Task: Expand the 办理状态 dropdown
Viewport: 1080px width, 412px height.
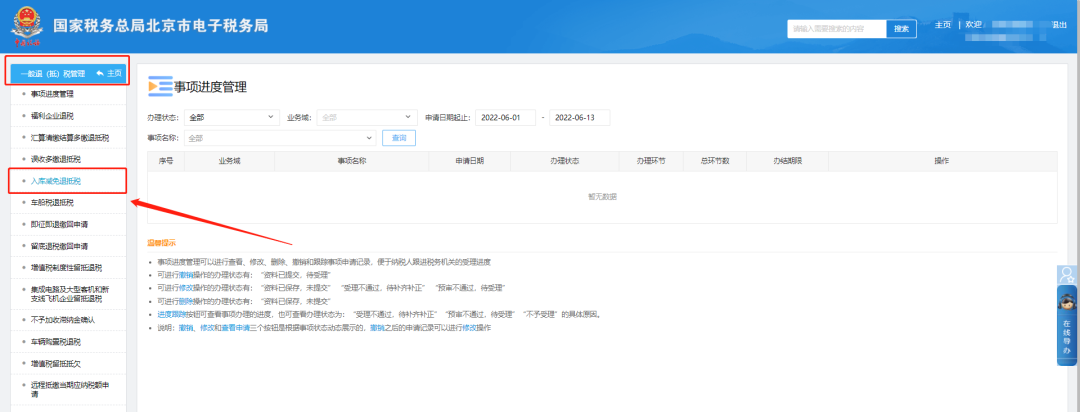Action: (x=232, y=117)
